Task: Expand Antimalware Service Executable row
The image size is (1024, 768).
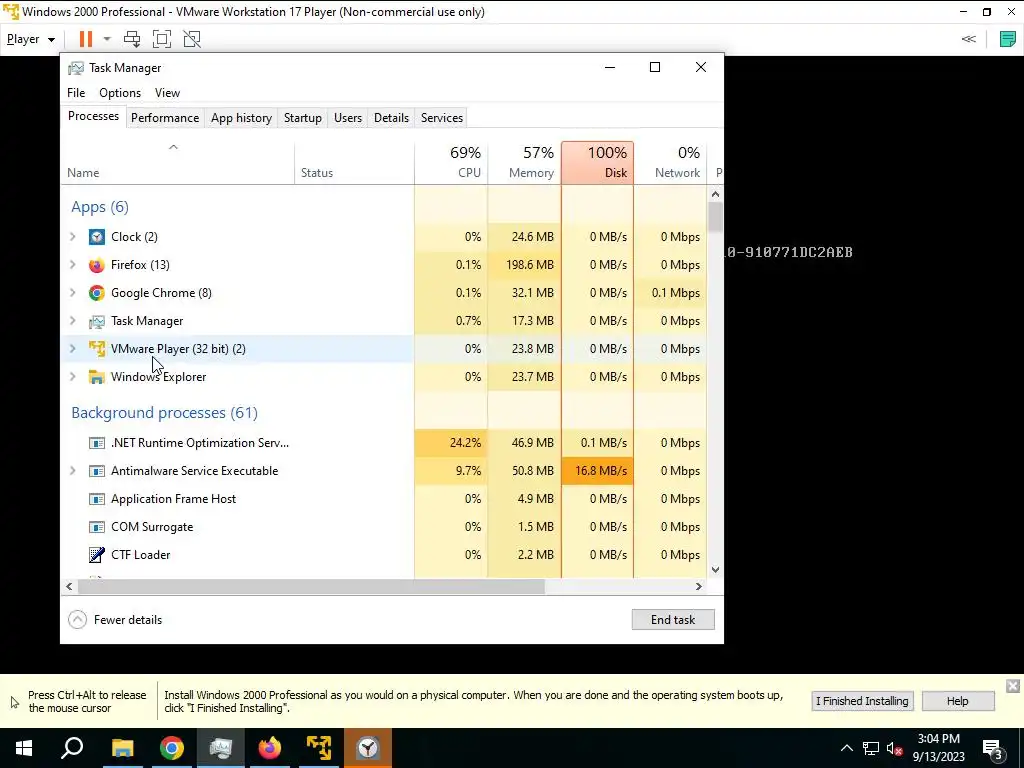Action: pos(73,471)
